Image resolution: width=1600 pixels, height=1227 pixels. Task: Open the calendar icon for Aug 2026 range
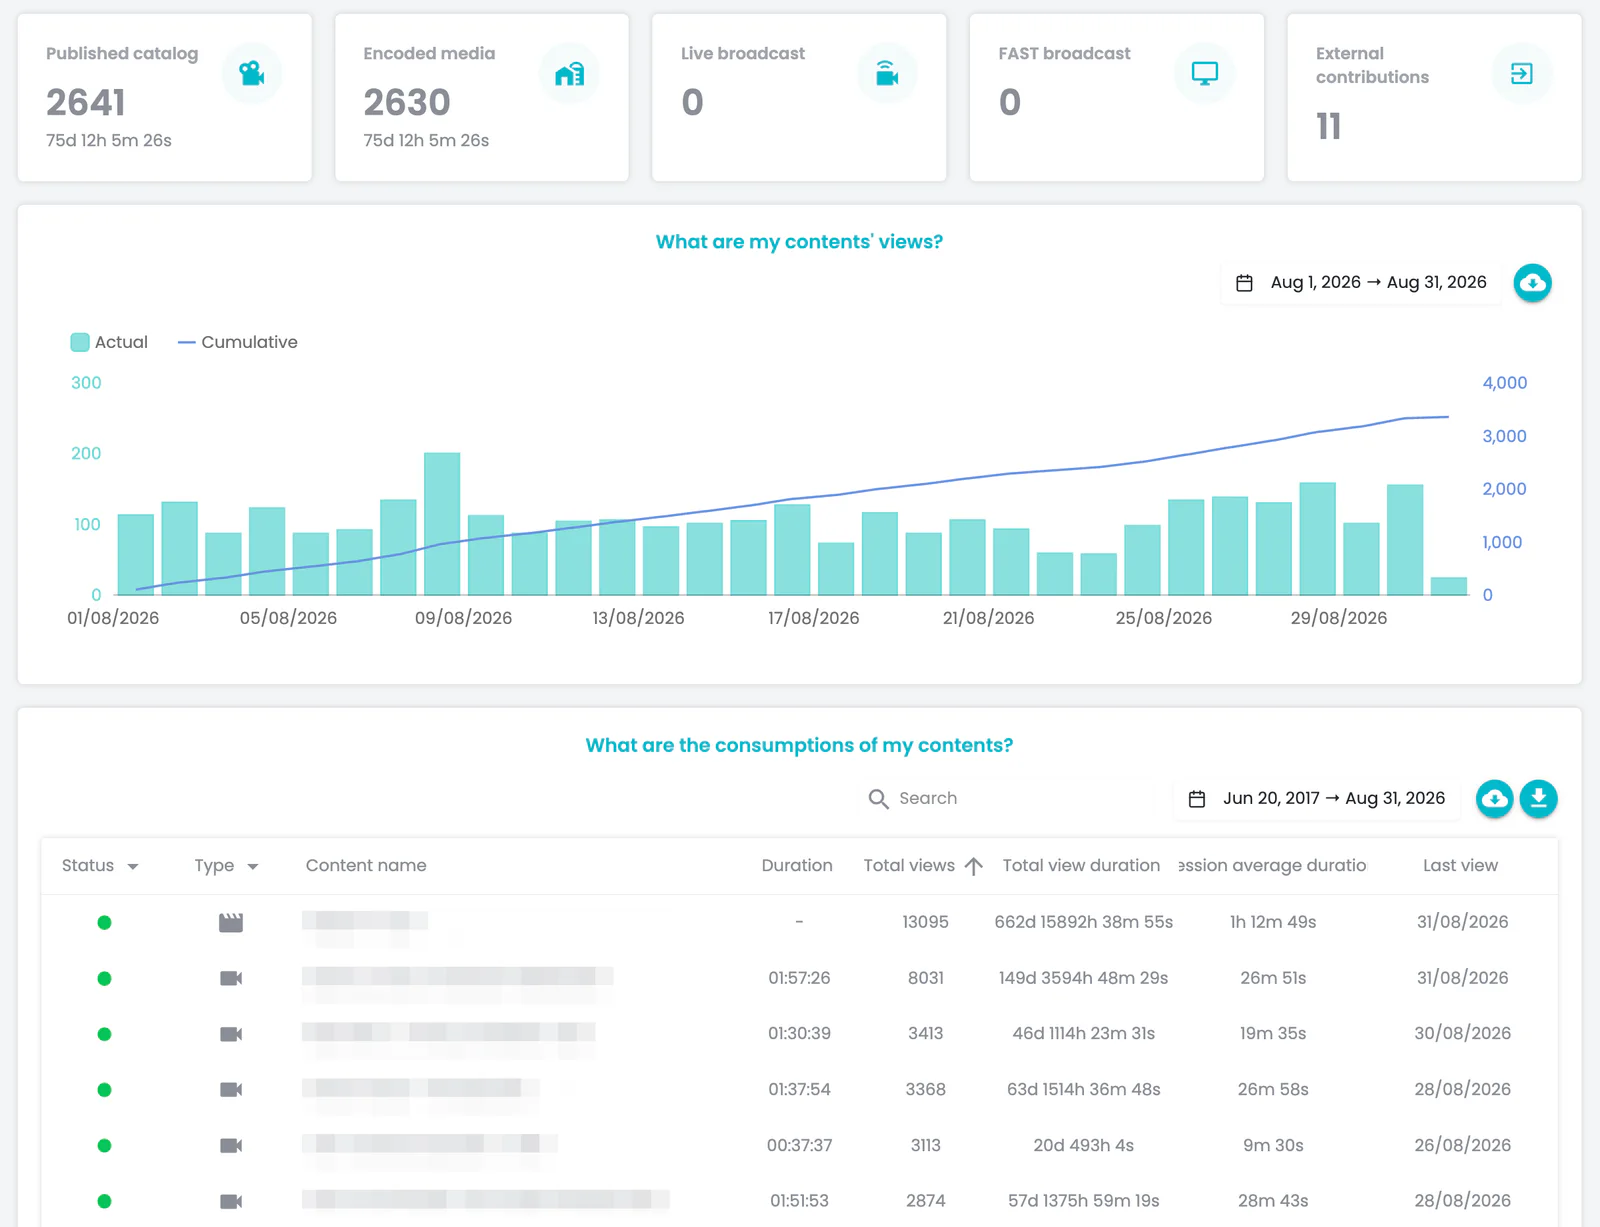click(1244, 283)
